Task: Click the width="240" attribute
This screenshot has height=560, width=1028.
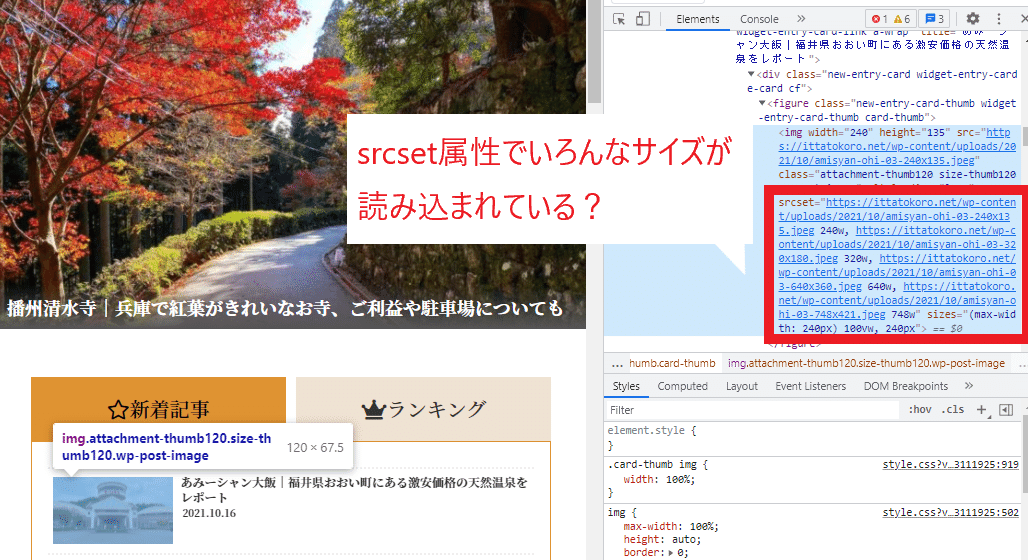Action: 838,132
